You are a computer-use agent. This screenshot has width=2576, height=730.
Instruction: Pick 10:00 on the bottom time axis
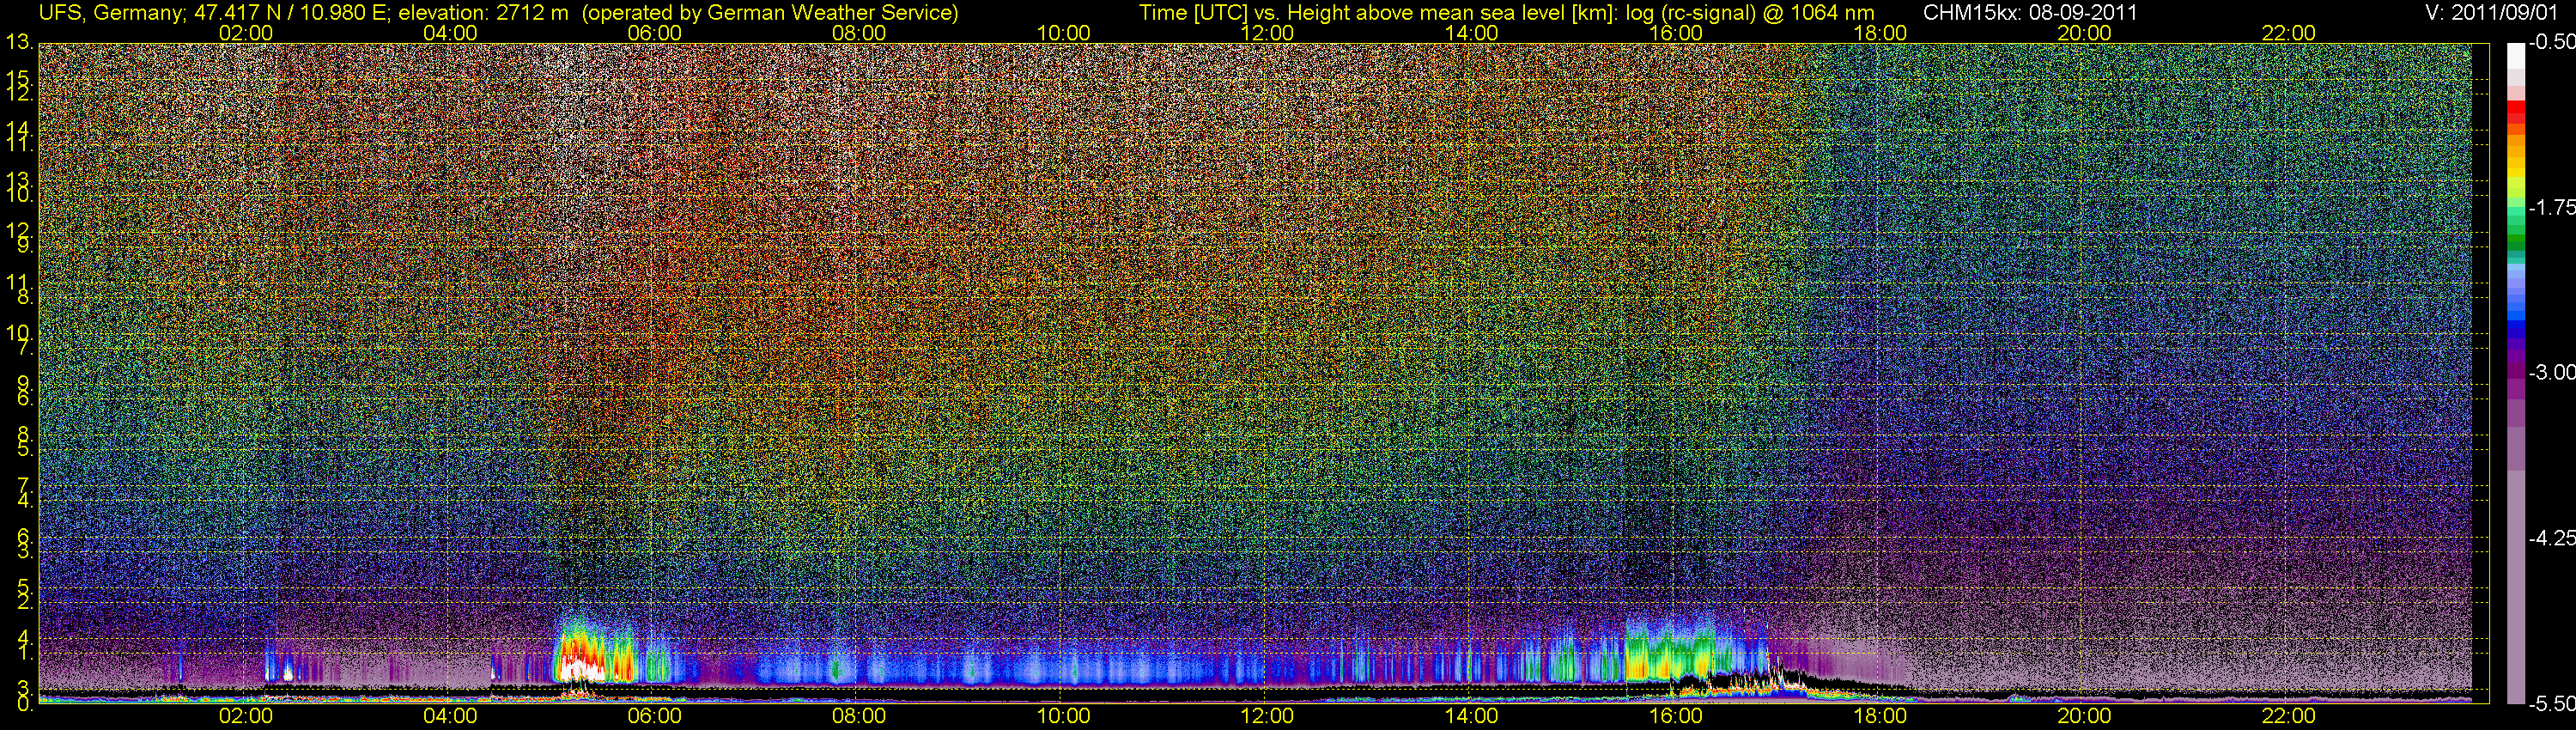1063,716
